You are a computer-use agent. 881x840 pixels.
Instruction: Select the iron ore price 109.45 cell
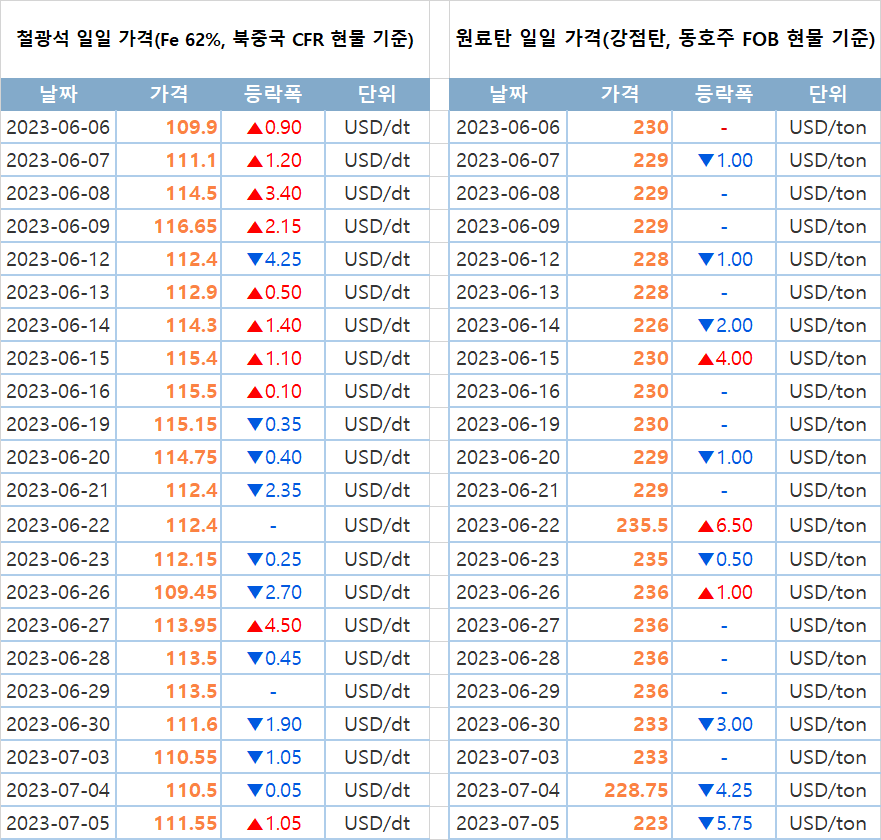(x=185, y=592)
